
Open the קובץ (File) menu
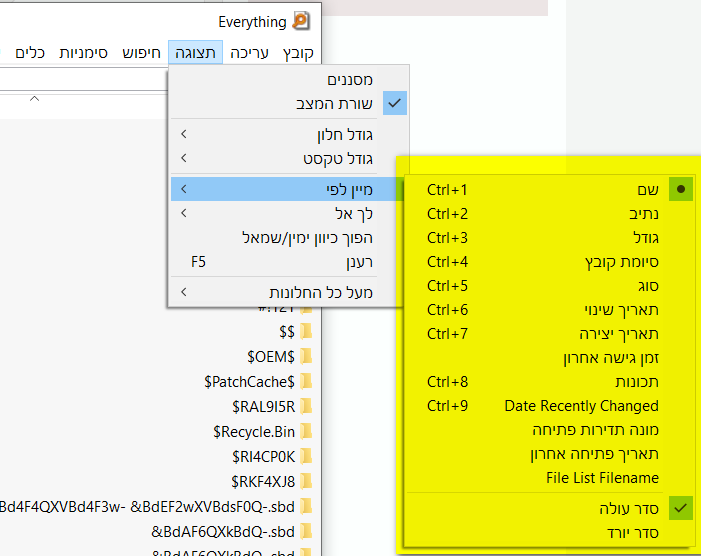(298, 53)
